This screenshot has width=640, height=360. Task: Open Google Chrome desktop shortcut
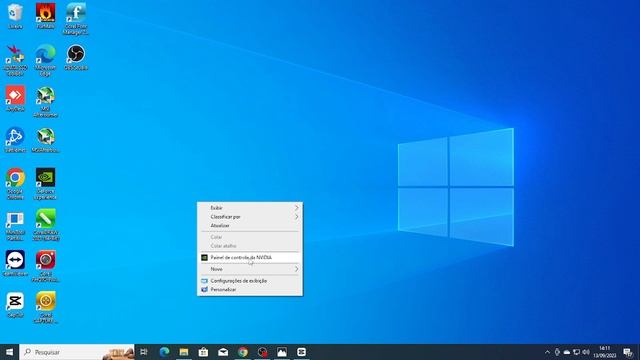(x=15, y=184)
